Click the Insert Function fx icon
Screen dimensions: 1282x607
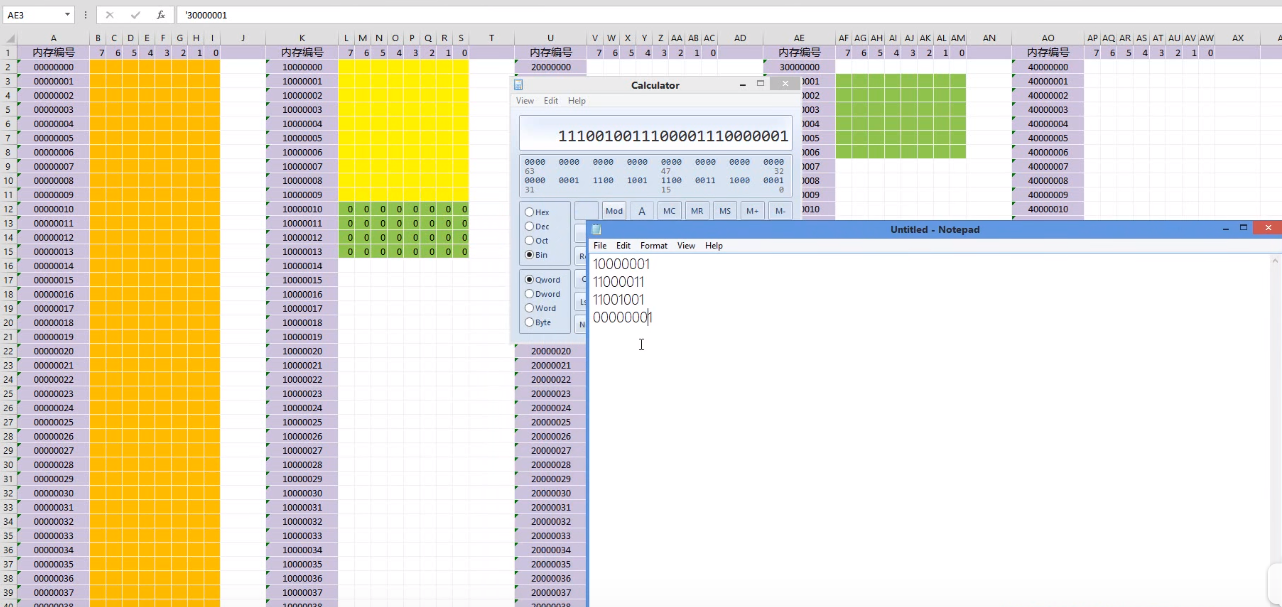pyautogui.click(x=160, y=15)
